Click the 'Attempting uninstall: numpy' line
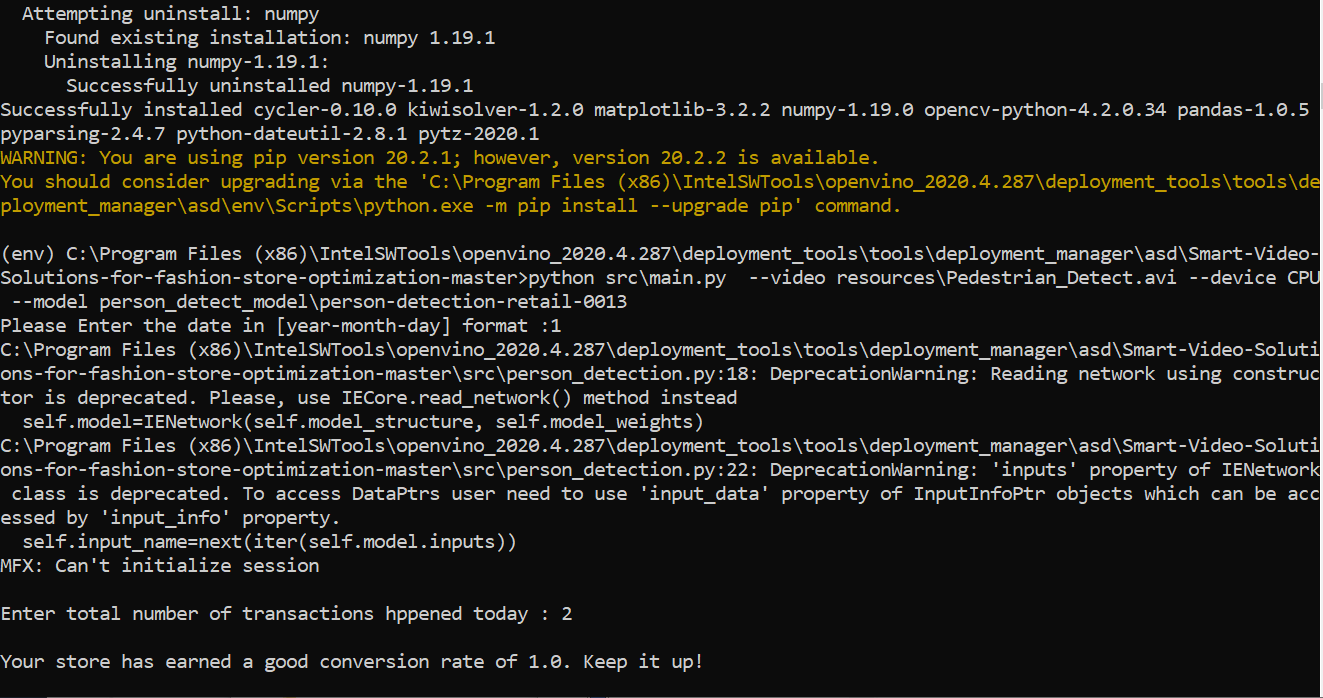Viewport: 1323px width, 698px height. point(170,13)
